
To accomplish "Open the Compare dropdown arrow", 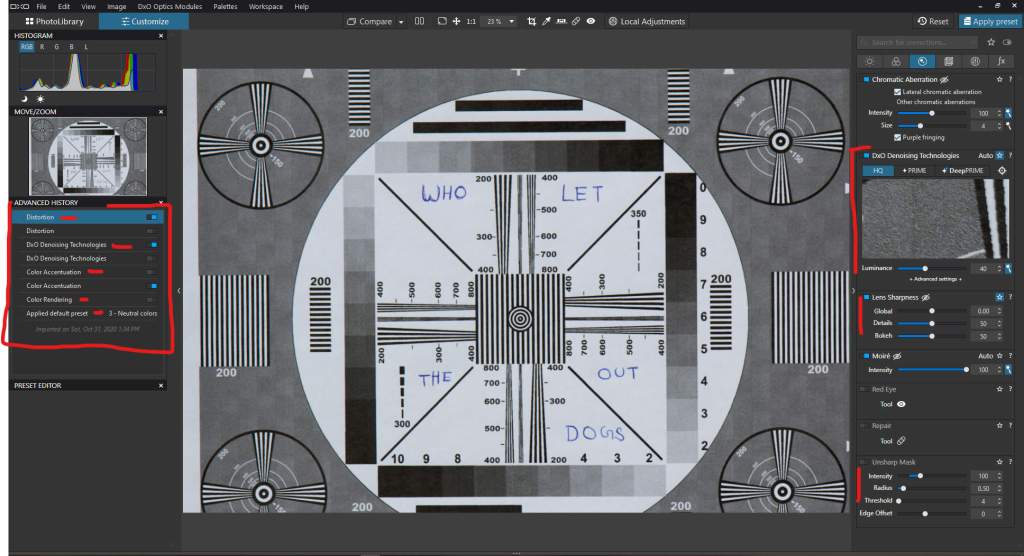I will pos(401,21).
